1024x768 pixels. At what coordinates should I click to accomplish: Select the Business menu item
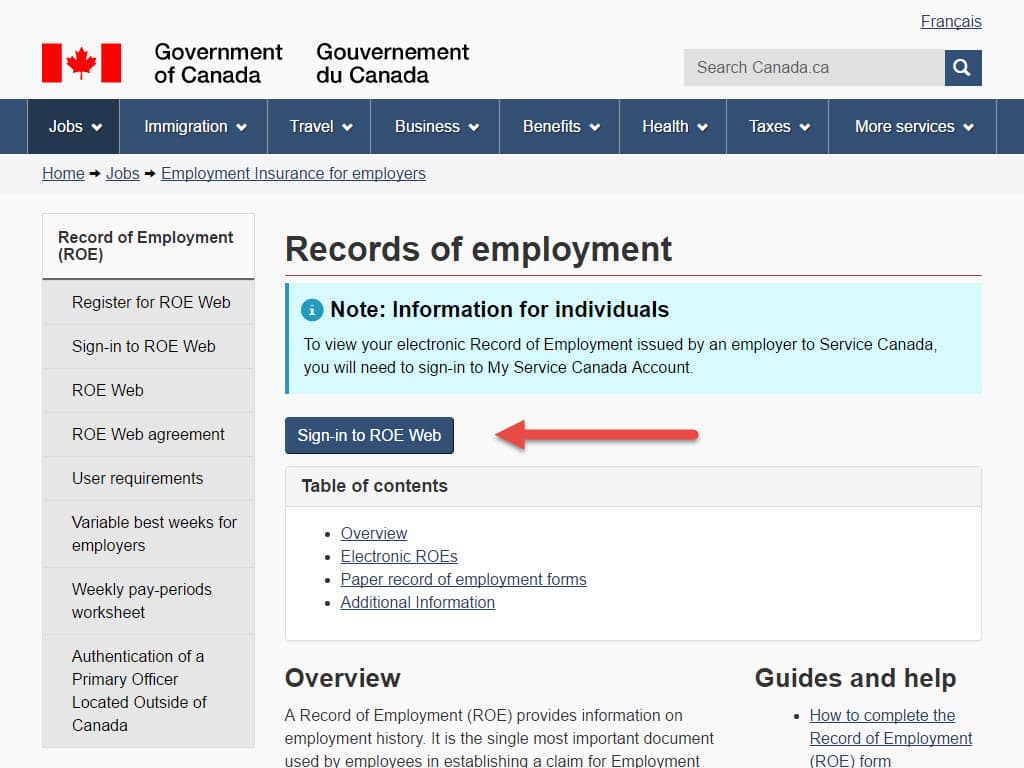(434, 126)
